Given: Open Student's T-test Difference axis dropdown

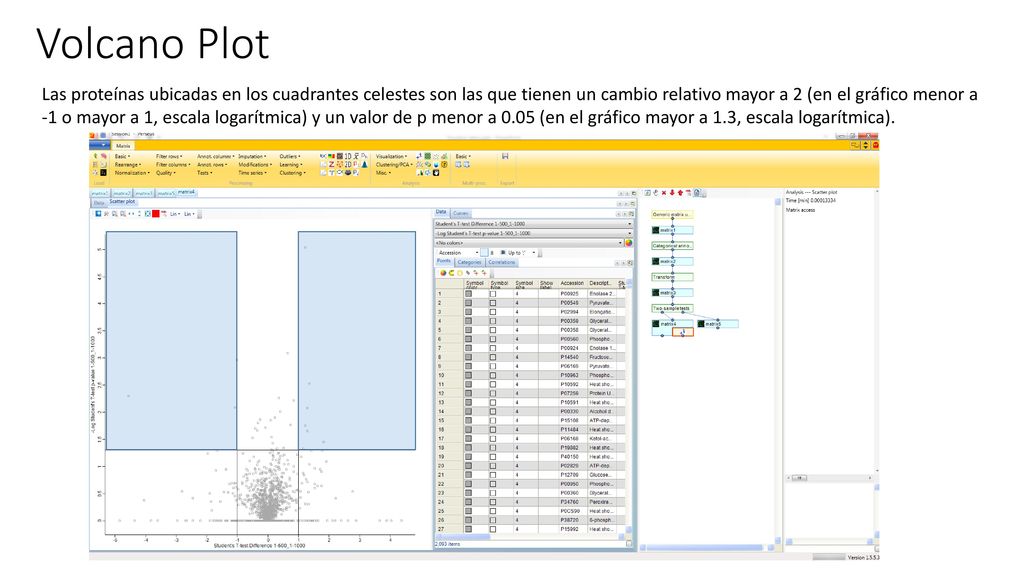Looking at the screenshot, I should pyautogui.click(x=534, y=224).
